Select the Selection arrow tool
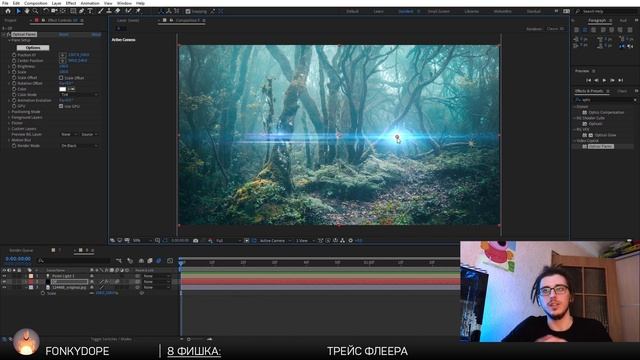 18,11
